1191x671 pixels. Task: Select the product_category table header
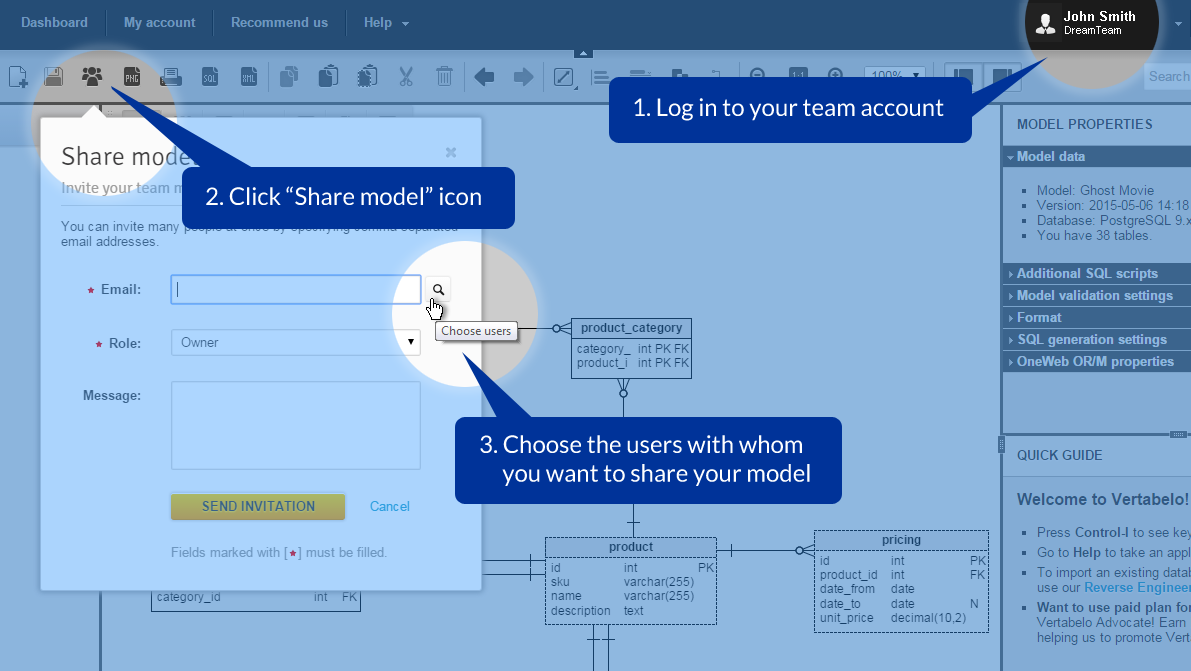(x=631, y=328)
